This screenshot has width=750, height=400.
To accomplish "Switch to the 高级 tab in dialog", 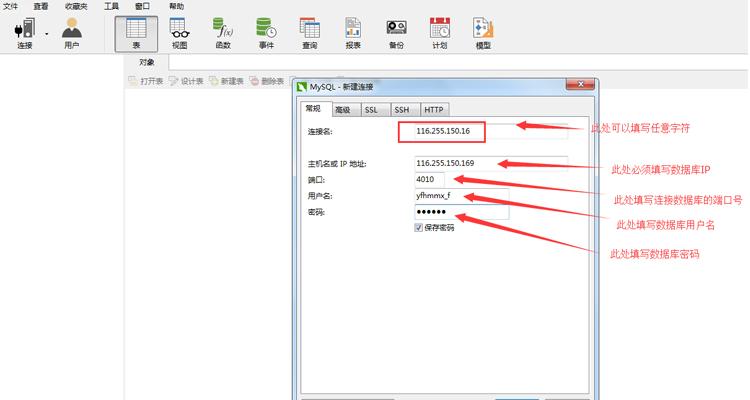I will (342, 110).
